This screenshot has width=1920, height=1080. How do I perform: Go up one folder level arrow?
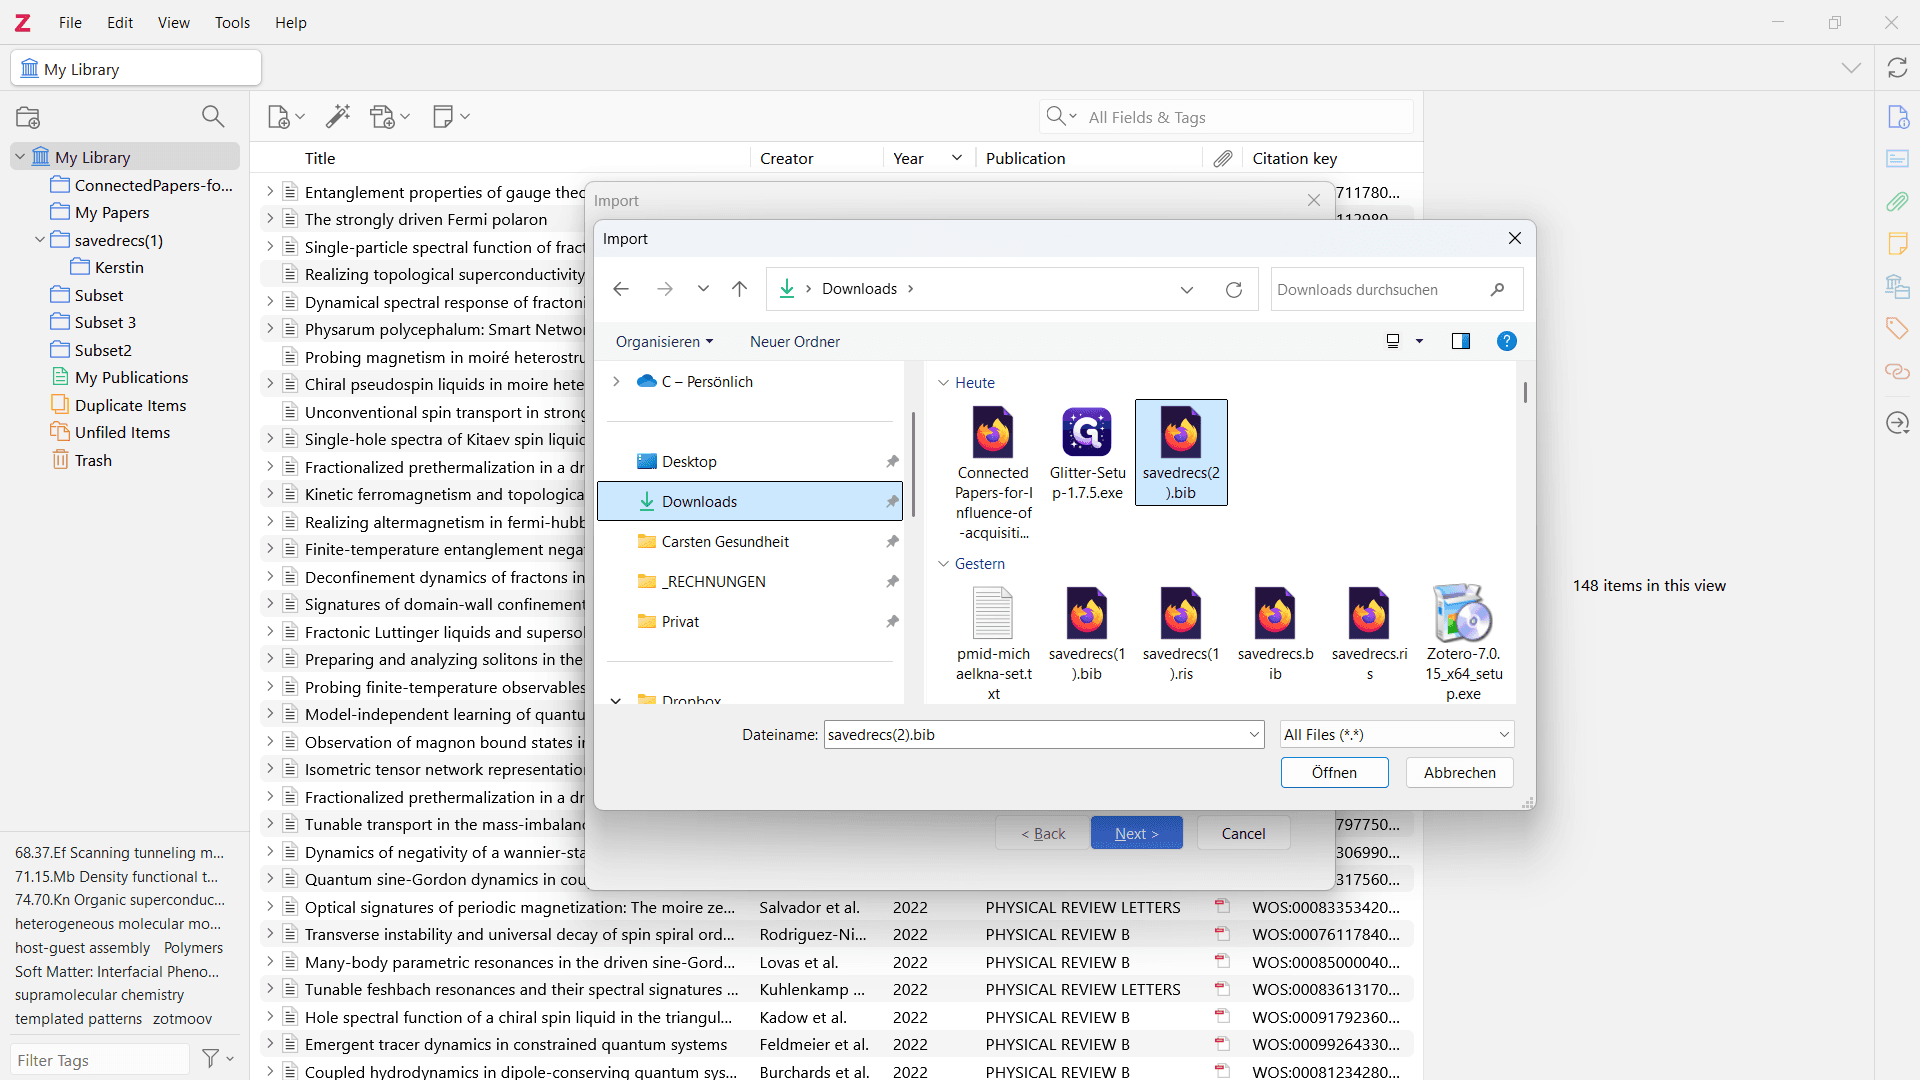click(739, 289)
